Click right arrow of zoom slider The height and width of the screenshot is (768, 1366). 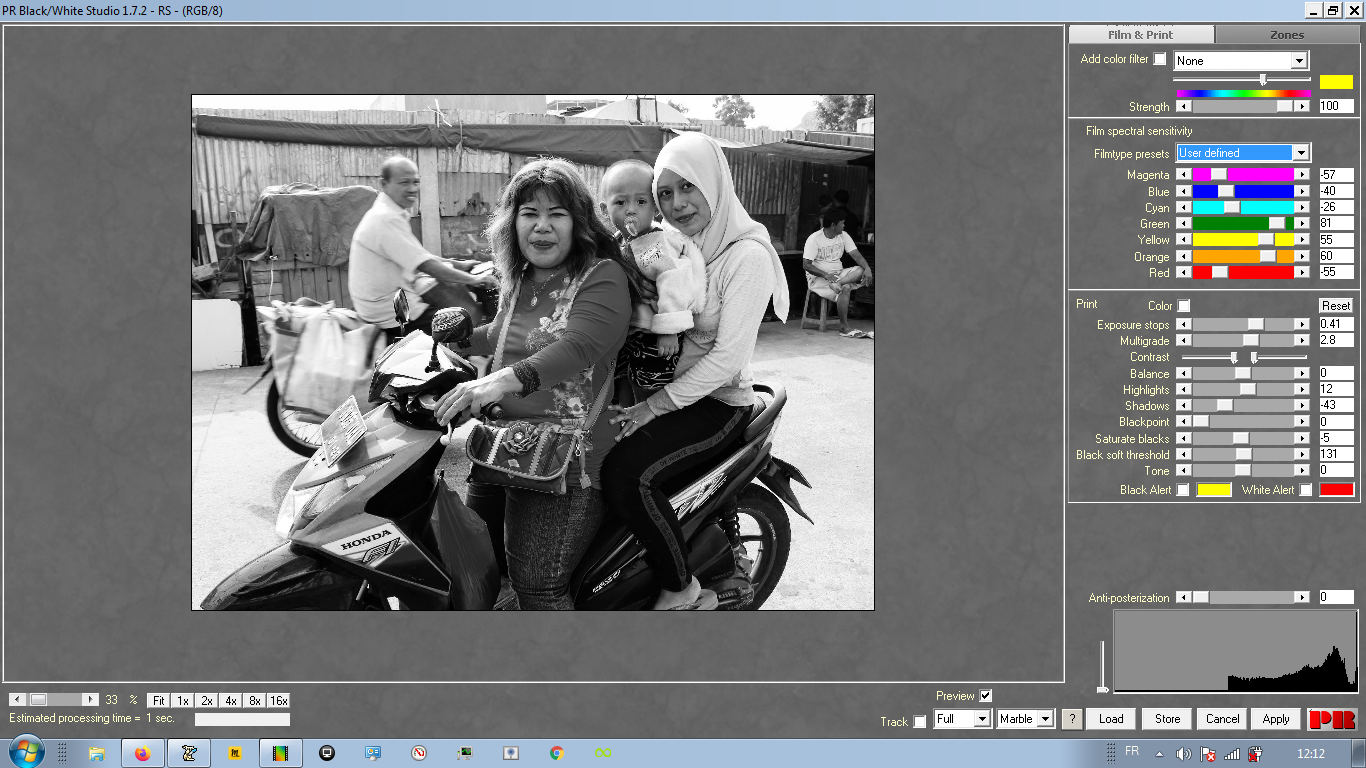(90, 700)
